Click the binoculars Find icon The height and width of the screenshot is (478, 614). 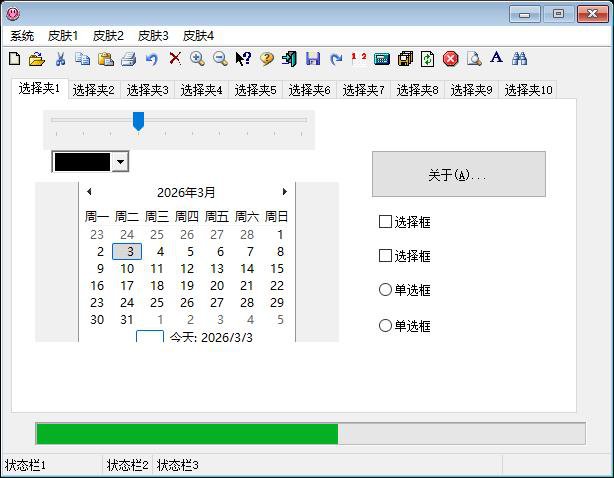(519, 59)
